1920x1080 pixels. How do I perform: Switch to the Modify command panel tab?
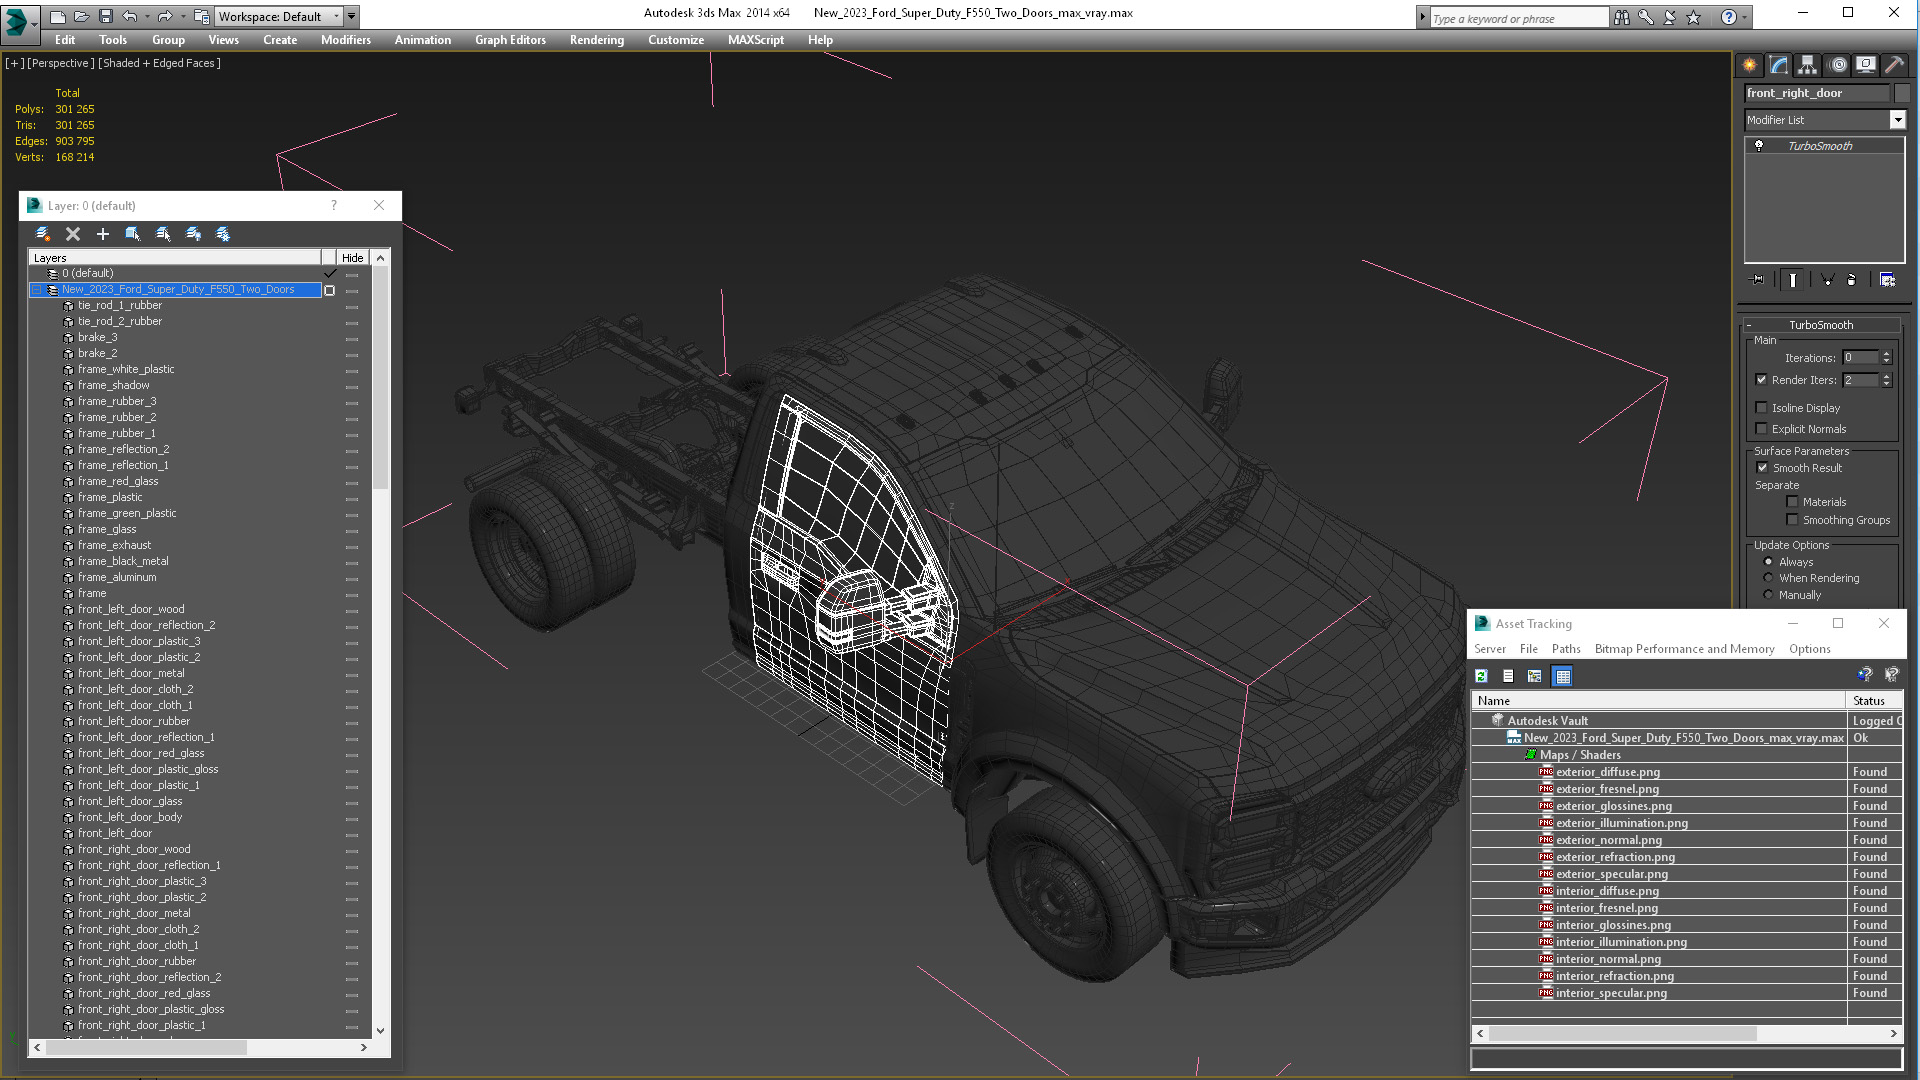(1778, 65)
